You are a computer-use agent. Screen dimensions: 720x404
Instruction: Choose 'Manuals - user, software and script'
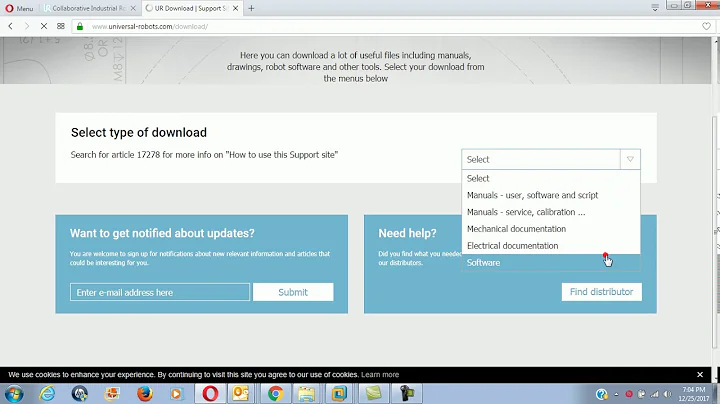(551, 195)
